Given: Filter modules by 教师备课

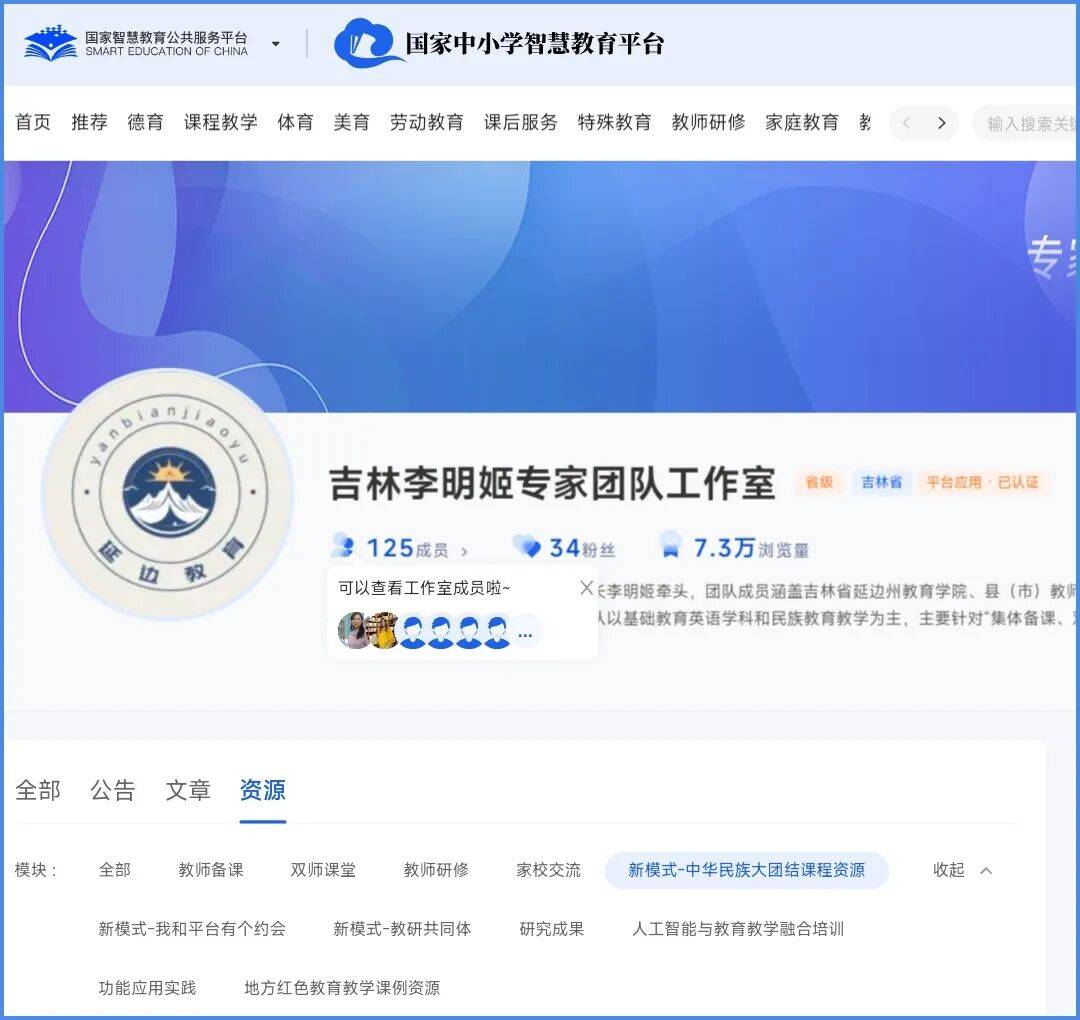Looking at the screenshot, I should [x=211, y=871].
